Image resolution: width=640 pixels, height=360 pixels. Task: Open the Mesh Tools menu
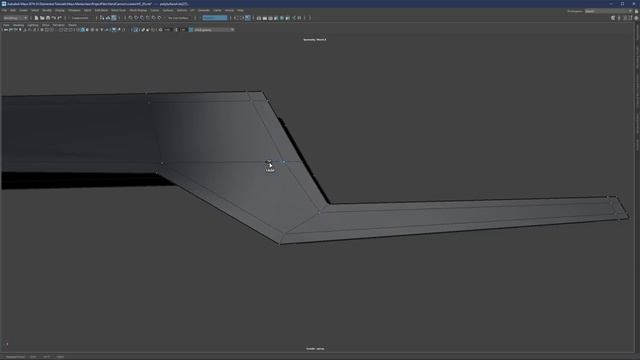click(x=119, y=10)
